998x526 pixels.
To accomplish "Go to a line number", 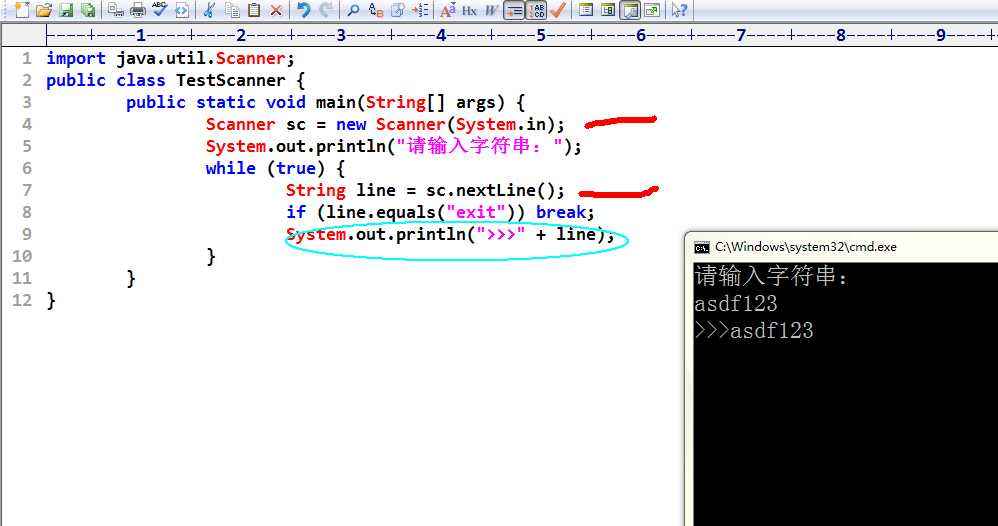I will pyautogui.click(x=420, y=10).
